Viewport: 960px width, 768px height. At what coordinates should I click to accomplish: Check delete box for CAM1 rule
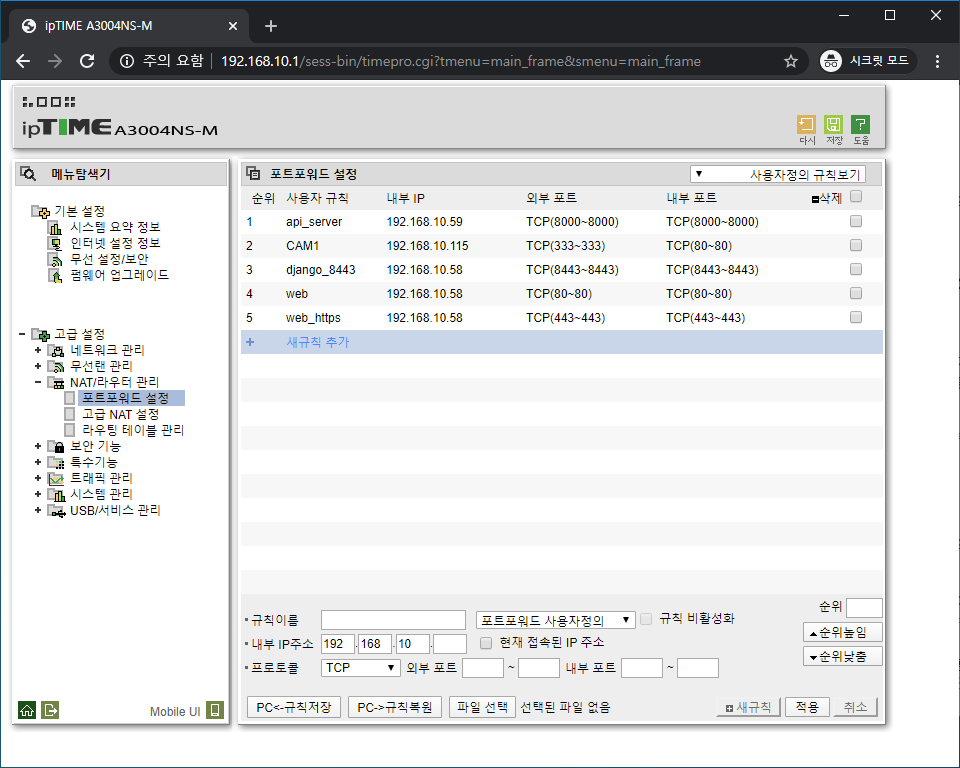click(x=856, y=245)
